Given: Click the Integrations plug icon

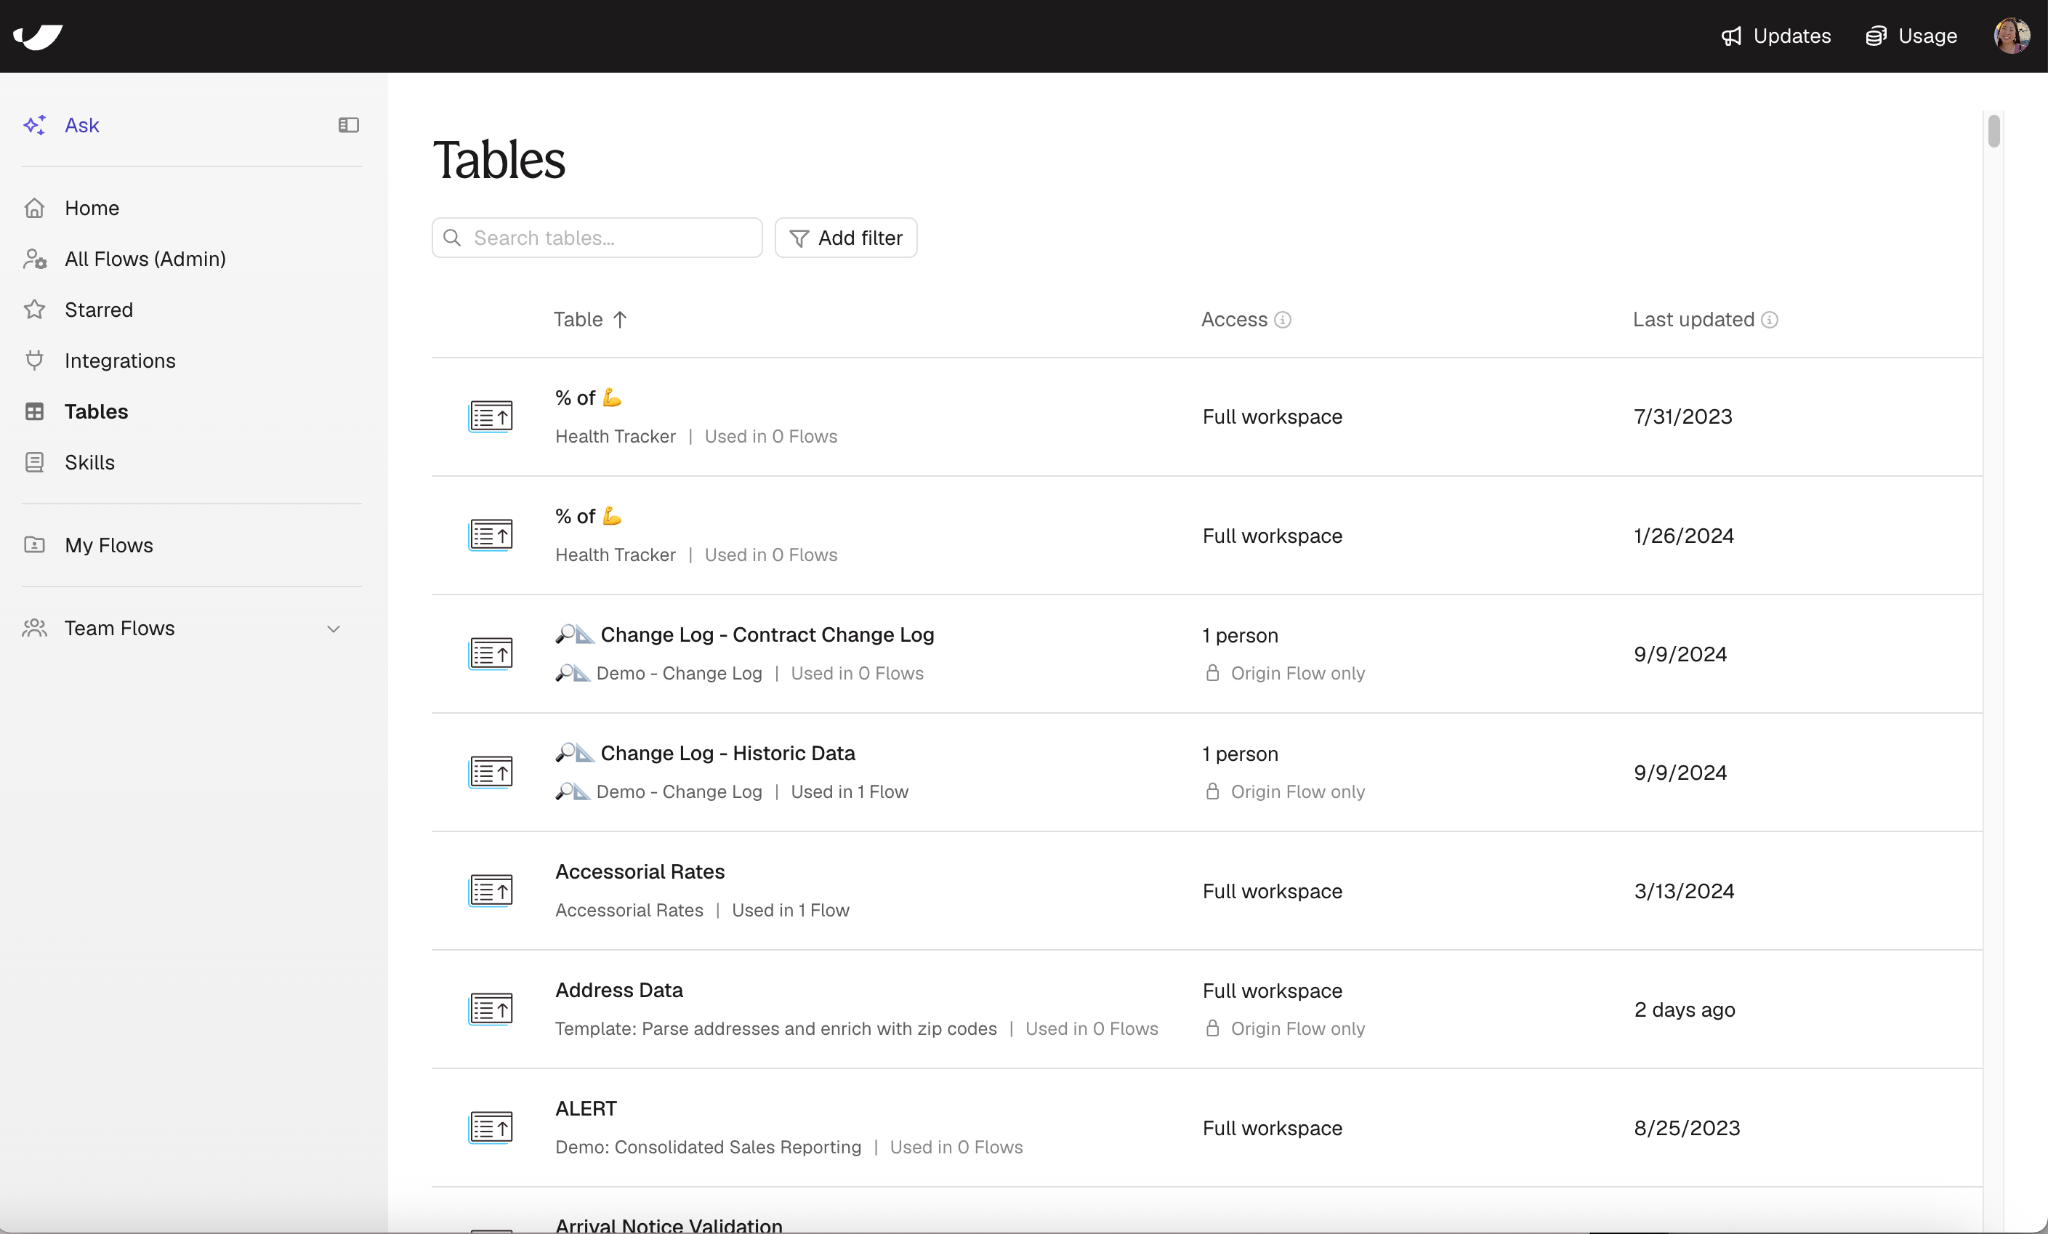Looking at the screenshot, I should click(x=35, y=361).
